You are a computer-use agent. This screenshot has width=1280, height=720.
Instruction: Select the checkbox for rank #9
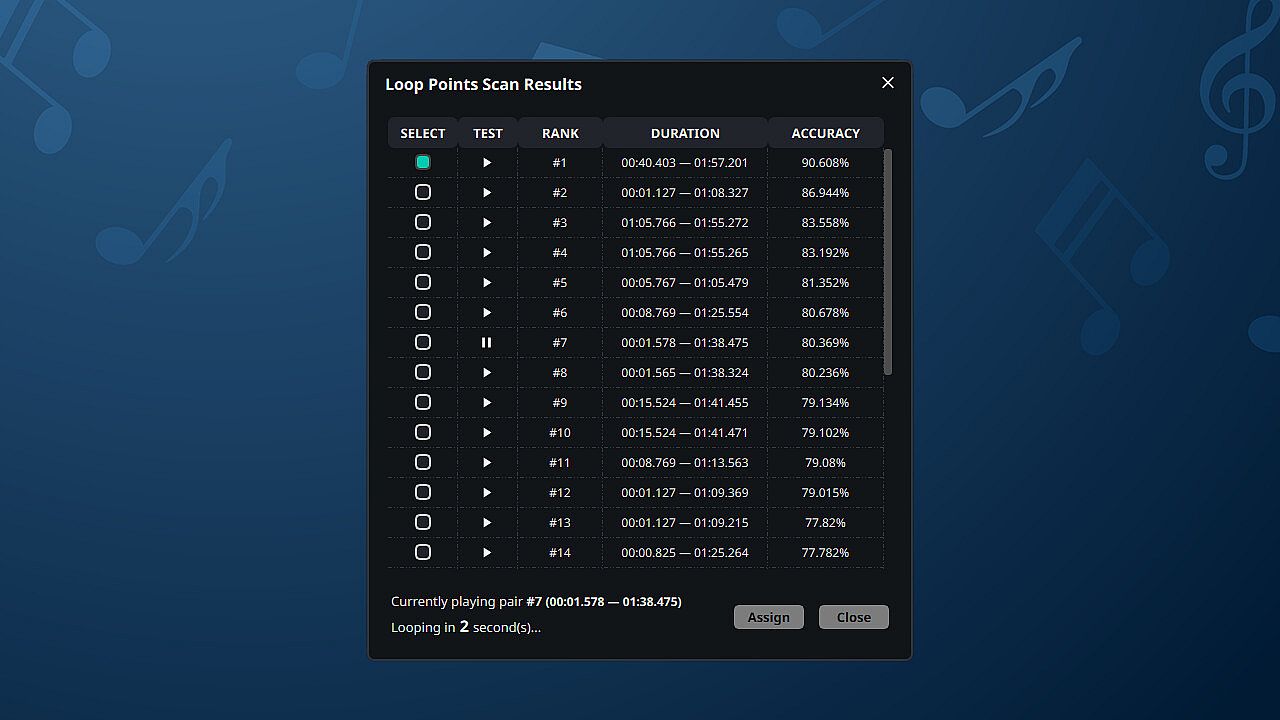point(423,402)
